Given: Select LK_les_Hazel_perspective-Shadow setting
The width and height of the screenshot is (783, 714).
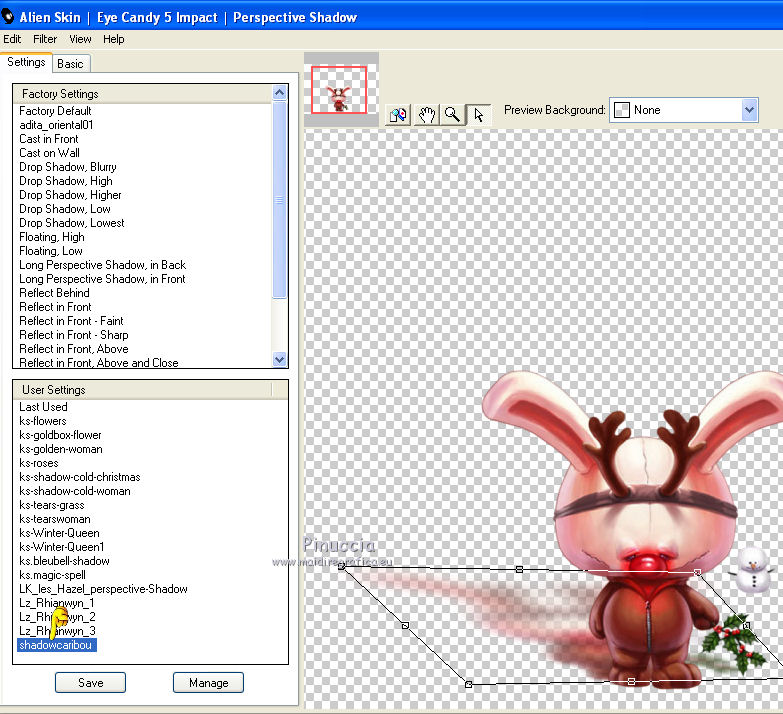Looking at the screenshot, I should pyautogui.click(x=103, y=589).
